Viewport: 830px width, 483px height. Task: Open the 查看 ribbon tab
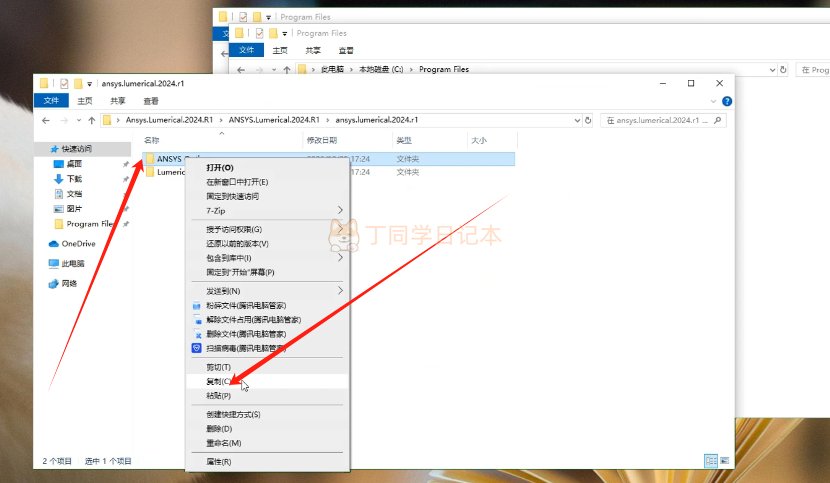click(151, 101)
